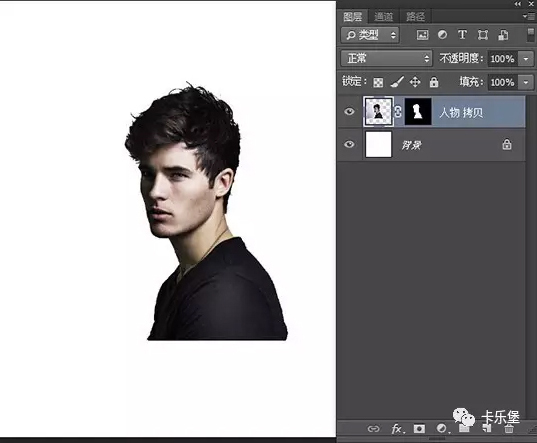Lock layer position move icon
The height and width of the screenshot is (443, 537).
[x=415, y=82]
